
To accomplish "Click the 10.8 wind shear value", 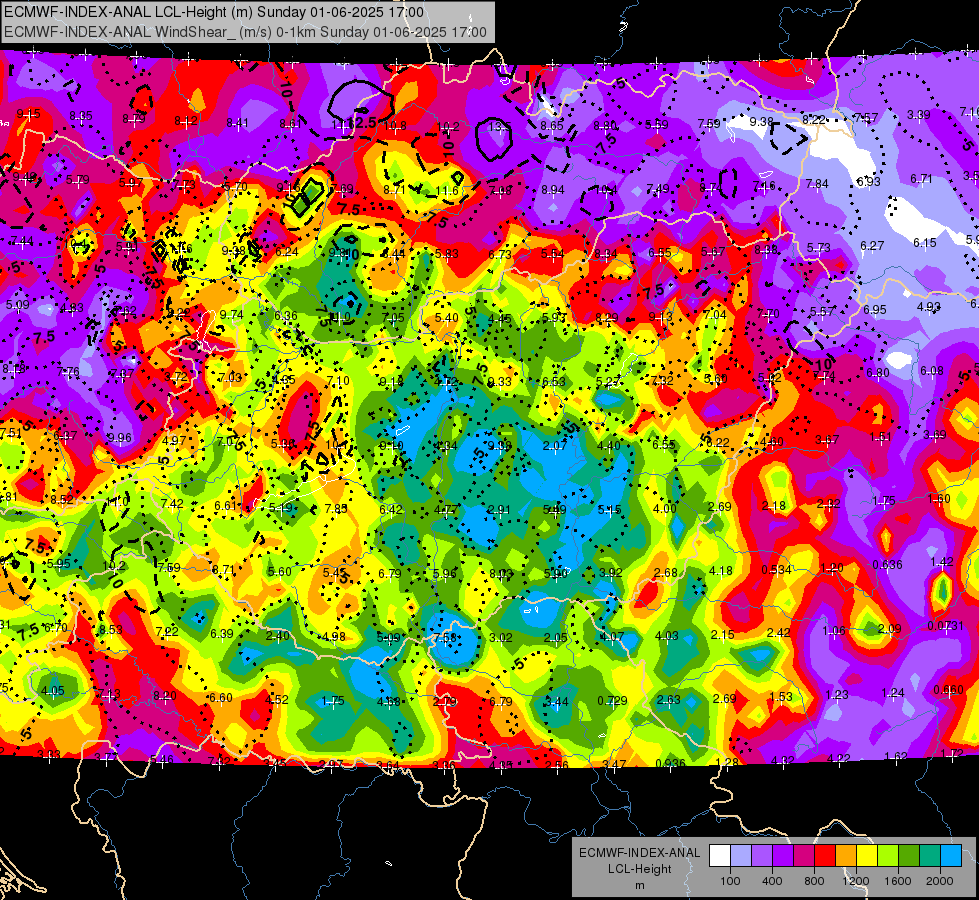I will pos(395,126).
